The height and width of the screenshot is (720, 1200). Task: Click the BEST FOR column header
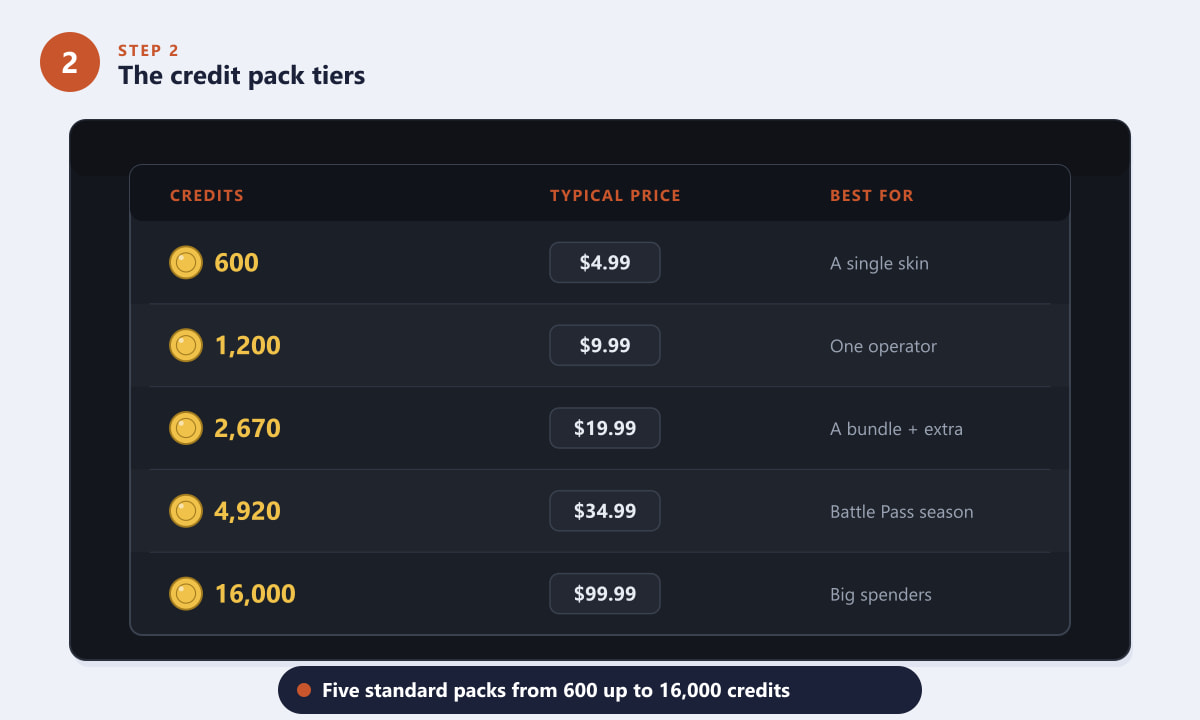[872, 196]
